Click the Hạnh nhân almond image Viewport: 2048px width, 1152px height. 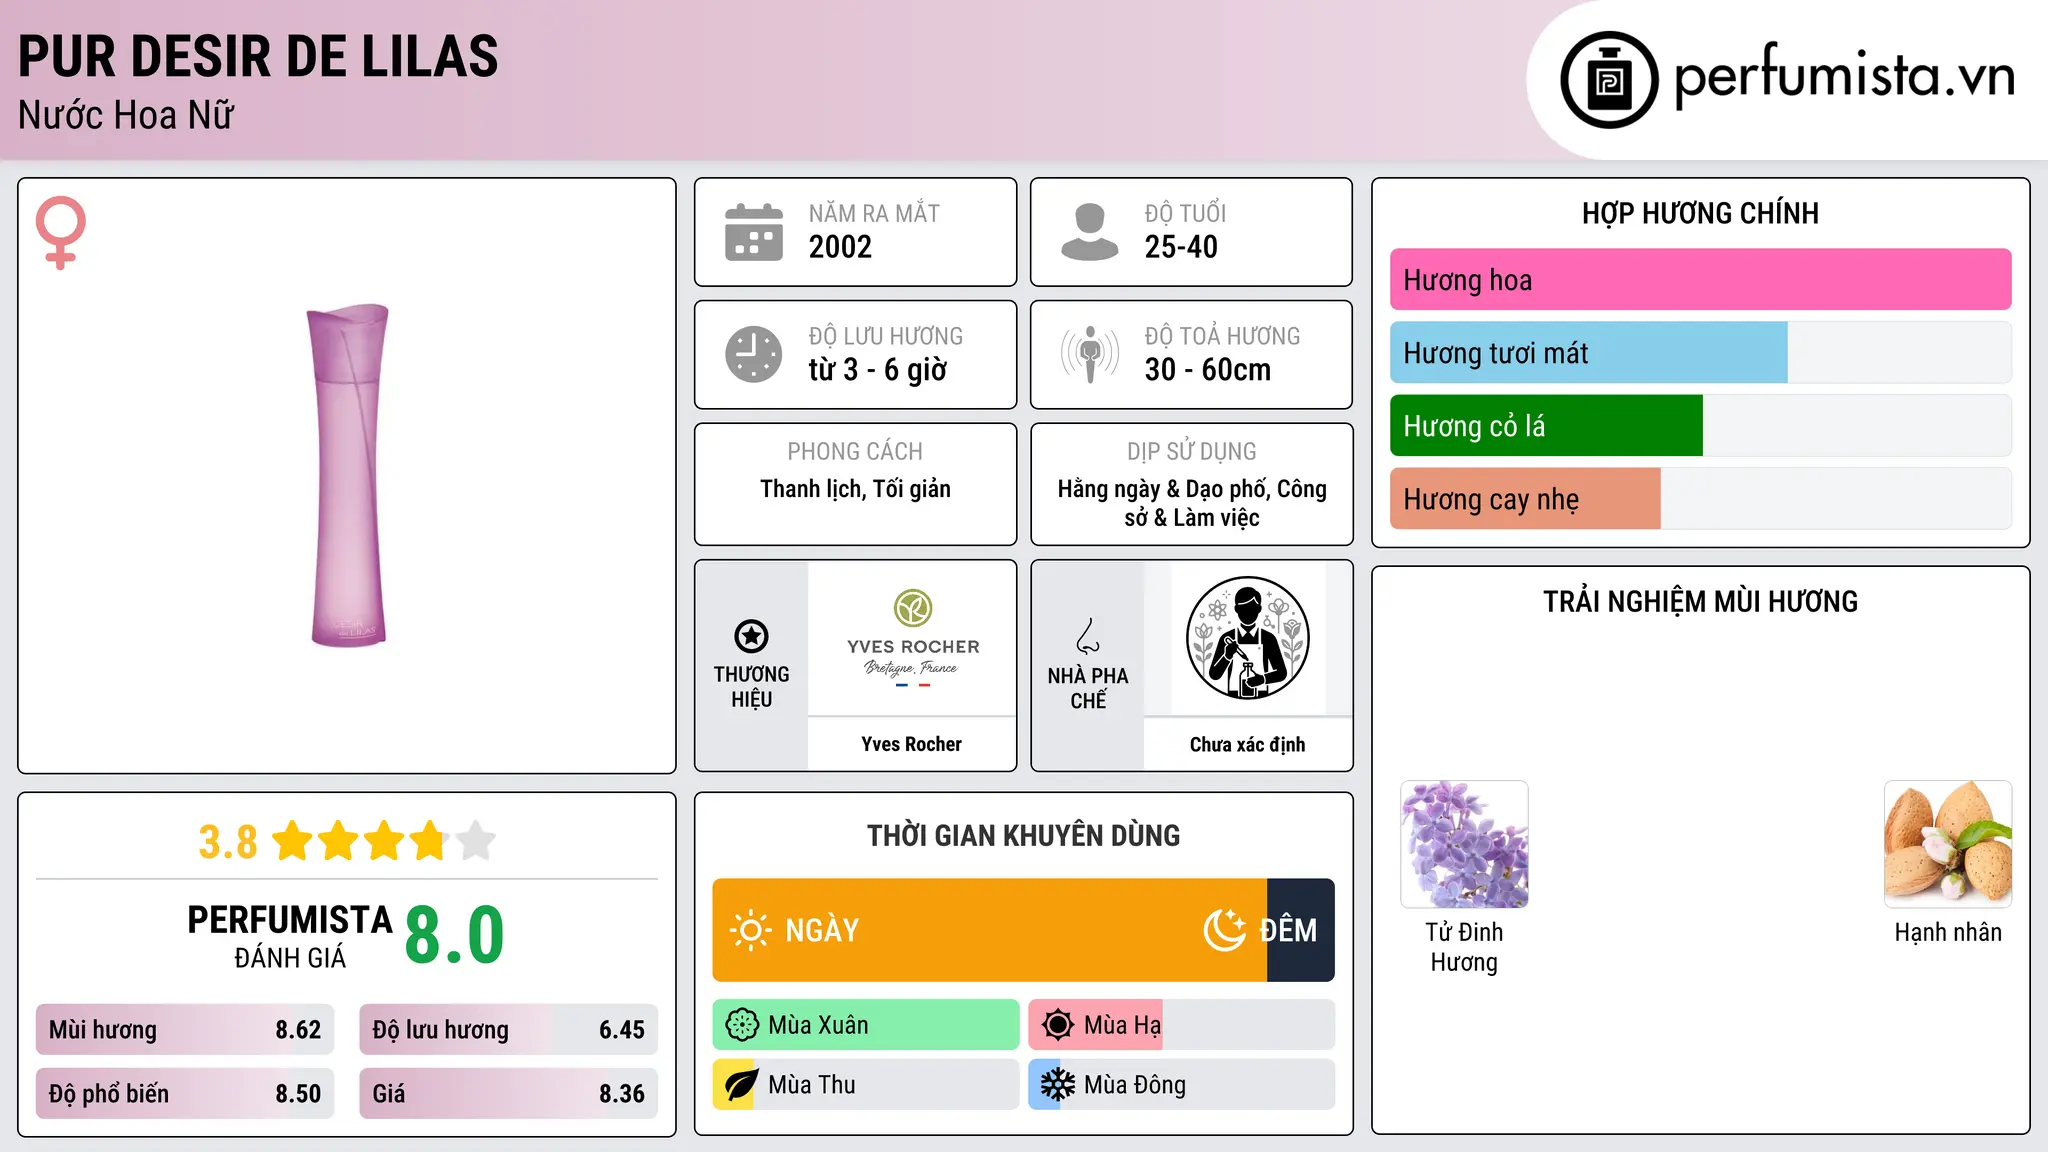1948,844
